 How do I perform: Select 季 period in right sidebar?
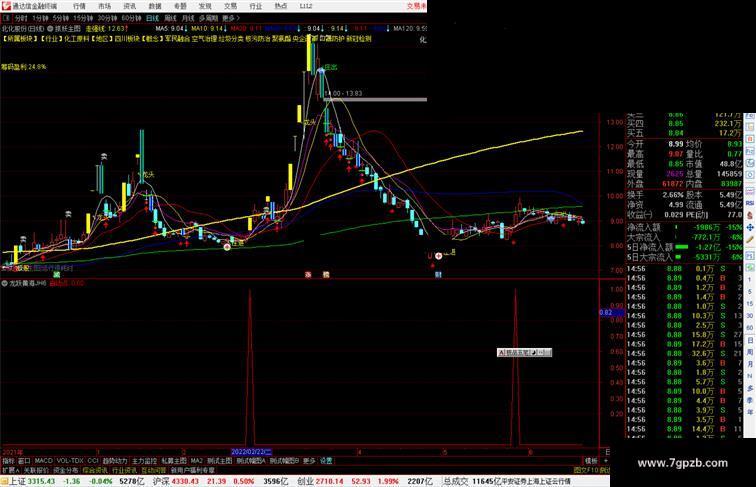tap(750, 400)
